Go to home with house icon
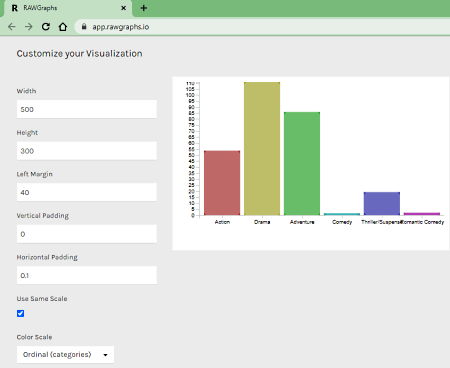The width and height of the screenshot is (450, 368). (x=63, y=27)
